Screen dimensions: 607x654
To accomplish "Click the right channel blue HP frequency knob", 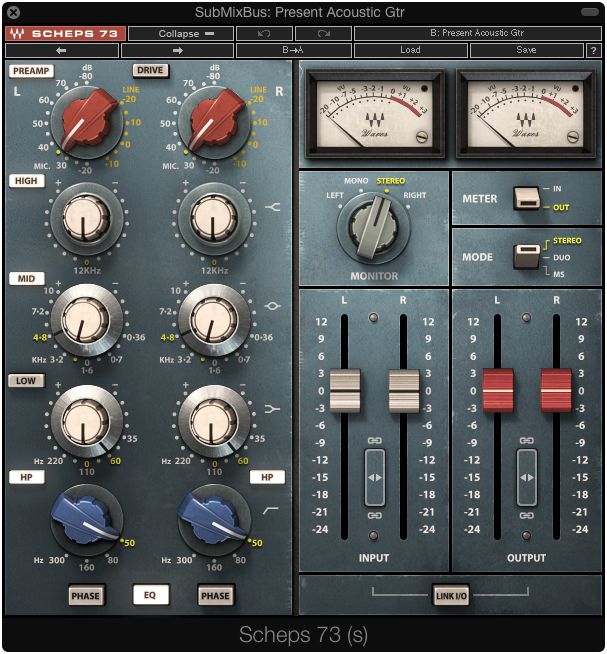I will 214,519.
